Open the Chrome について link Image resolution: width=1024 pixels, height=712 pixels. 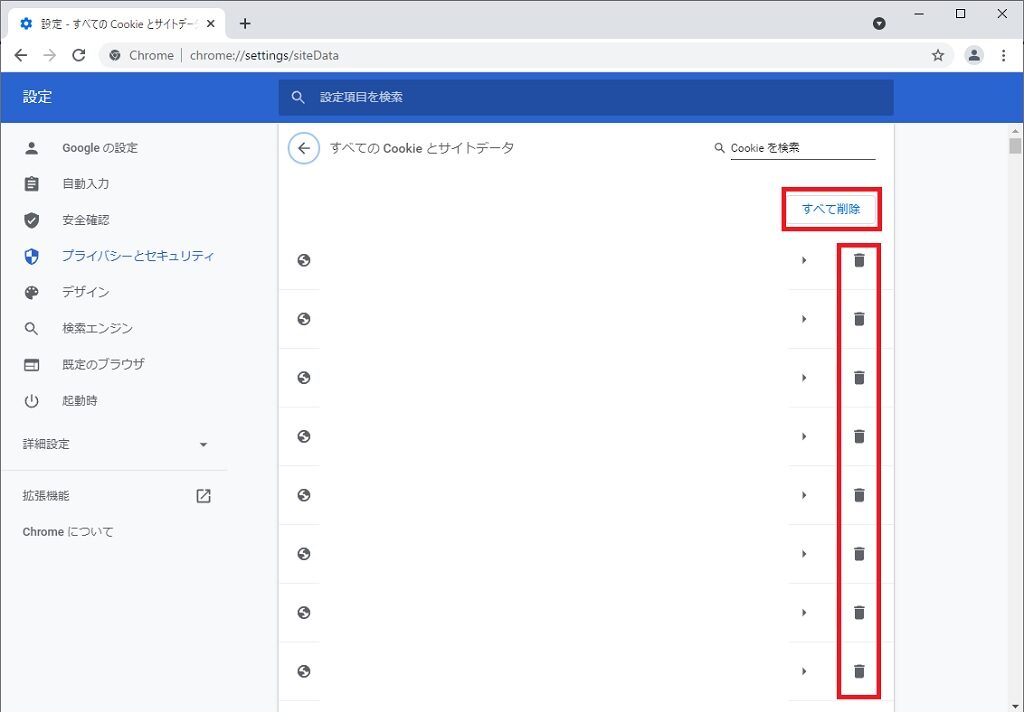68,532
